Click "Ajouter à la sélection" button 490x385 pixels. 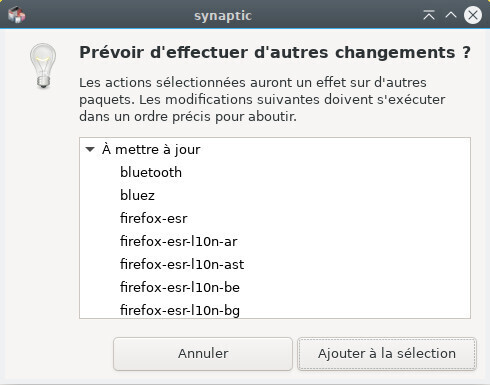point(387,354)
